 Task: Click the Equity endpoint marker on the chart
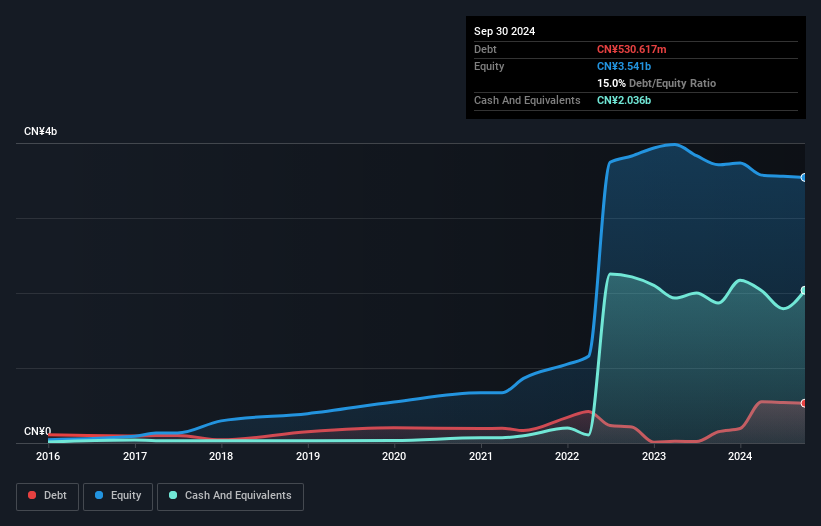tap(804, 178)
